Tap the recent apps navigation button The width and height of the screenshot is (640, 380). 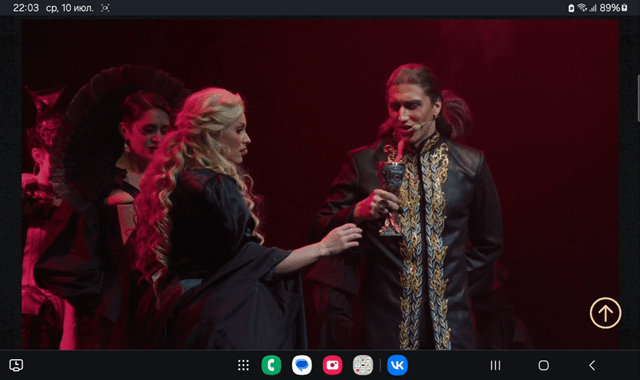coord(495,365)
